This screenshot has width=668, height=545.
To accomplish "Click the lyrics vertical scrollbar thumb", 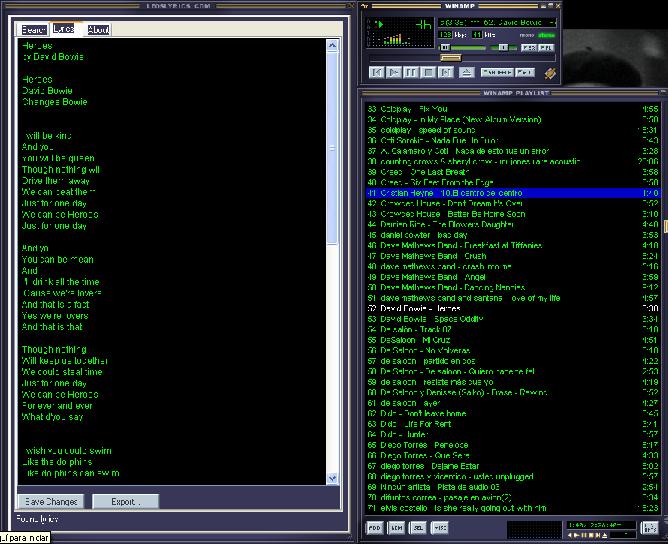I will pos(332,147).
